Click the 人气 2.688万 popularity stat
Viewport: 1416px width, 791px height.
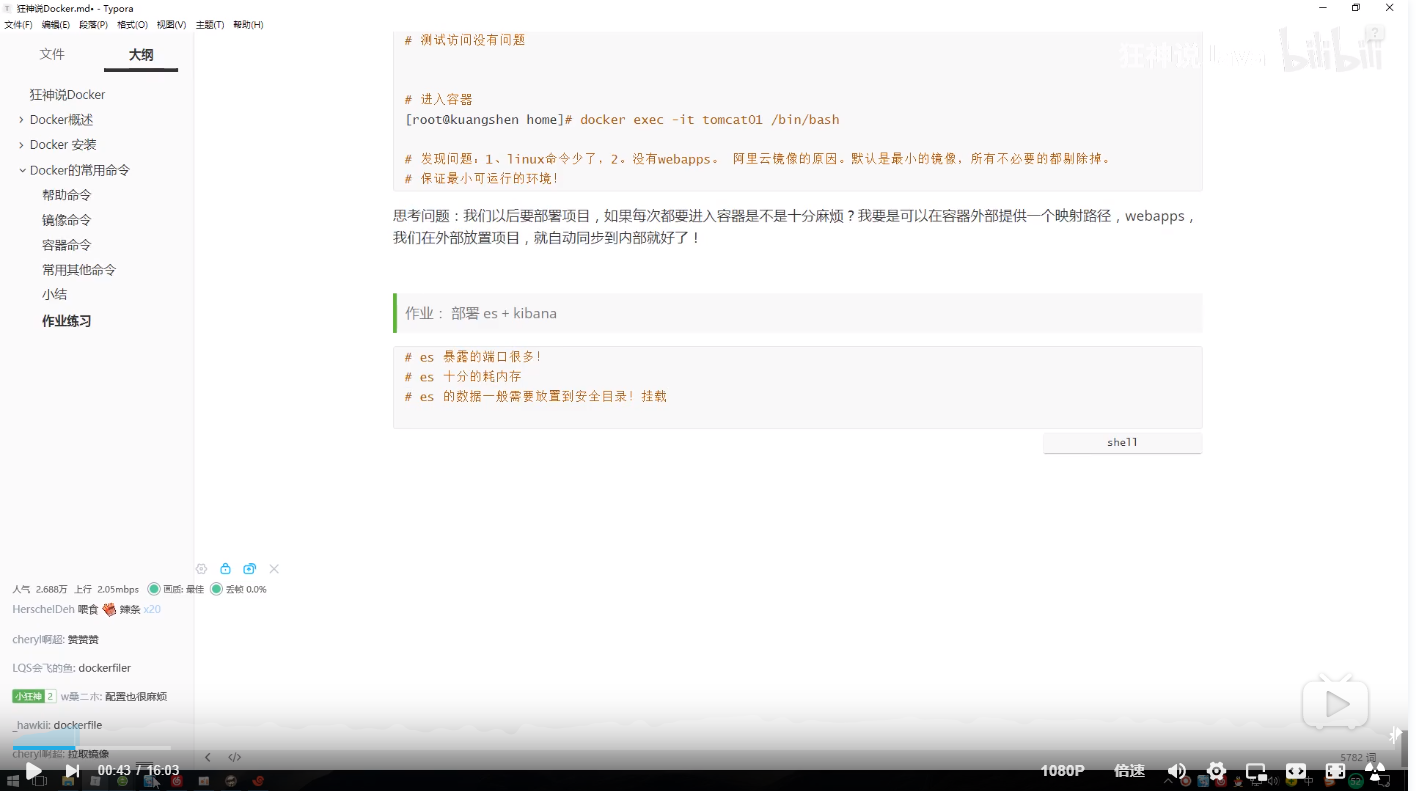point(40,590)
